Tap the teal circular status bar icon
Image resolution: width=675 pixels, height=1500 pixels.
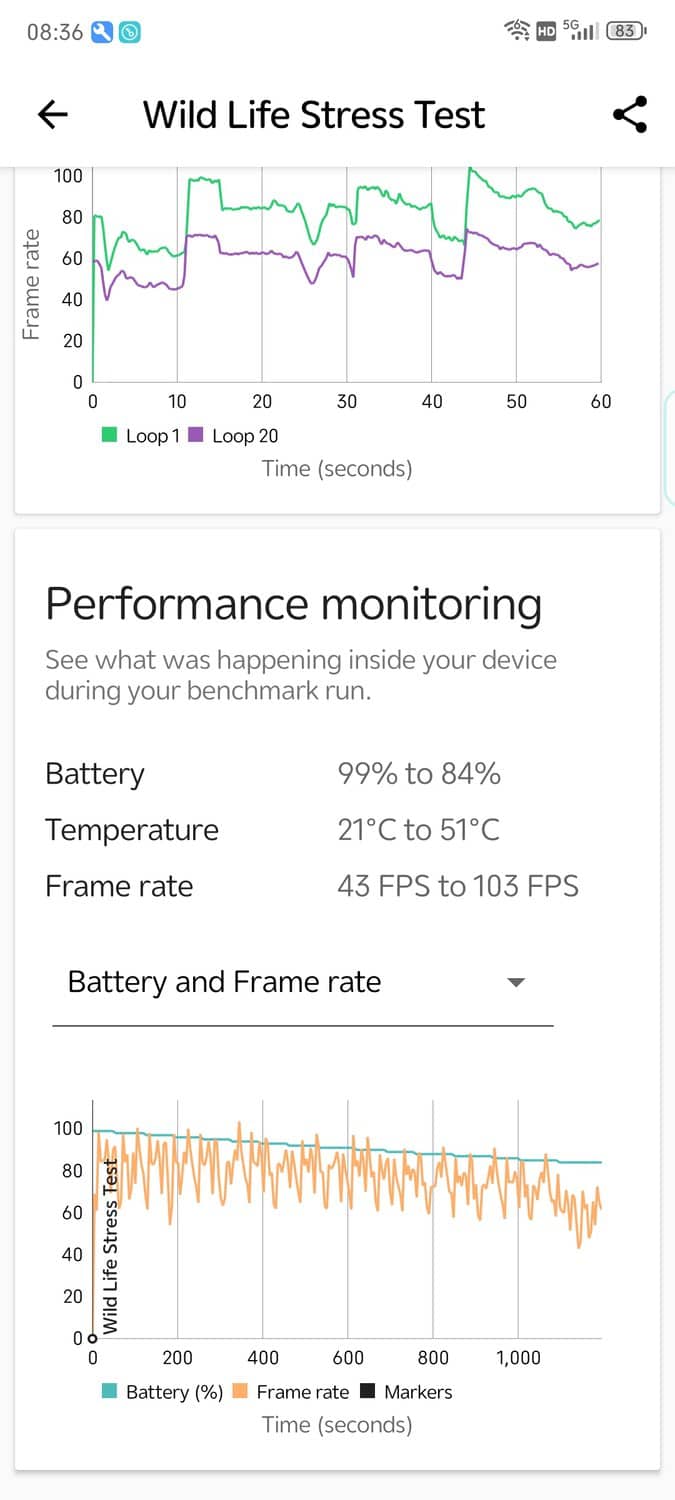point(130,32)
